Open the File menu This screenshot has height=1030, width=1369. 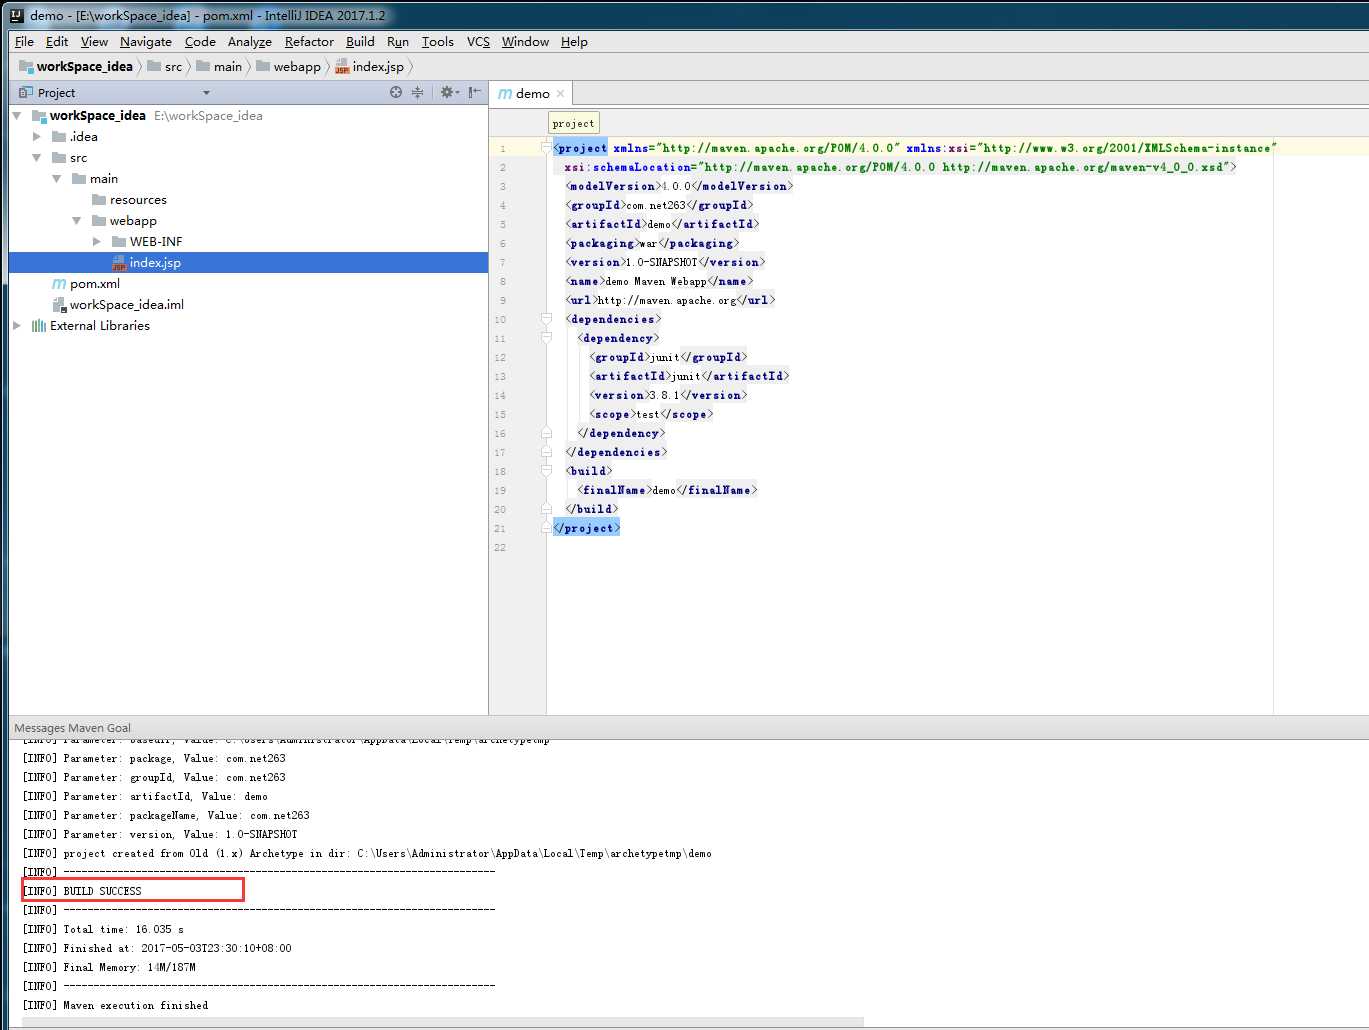point(24,42)
